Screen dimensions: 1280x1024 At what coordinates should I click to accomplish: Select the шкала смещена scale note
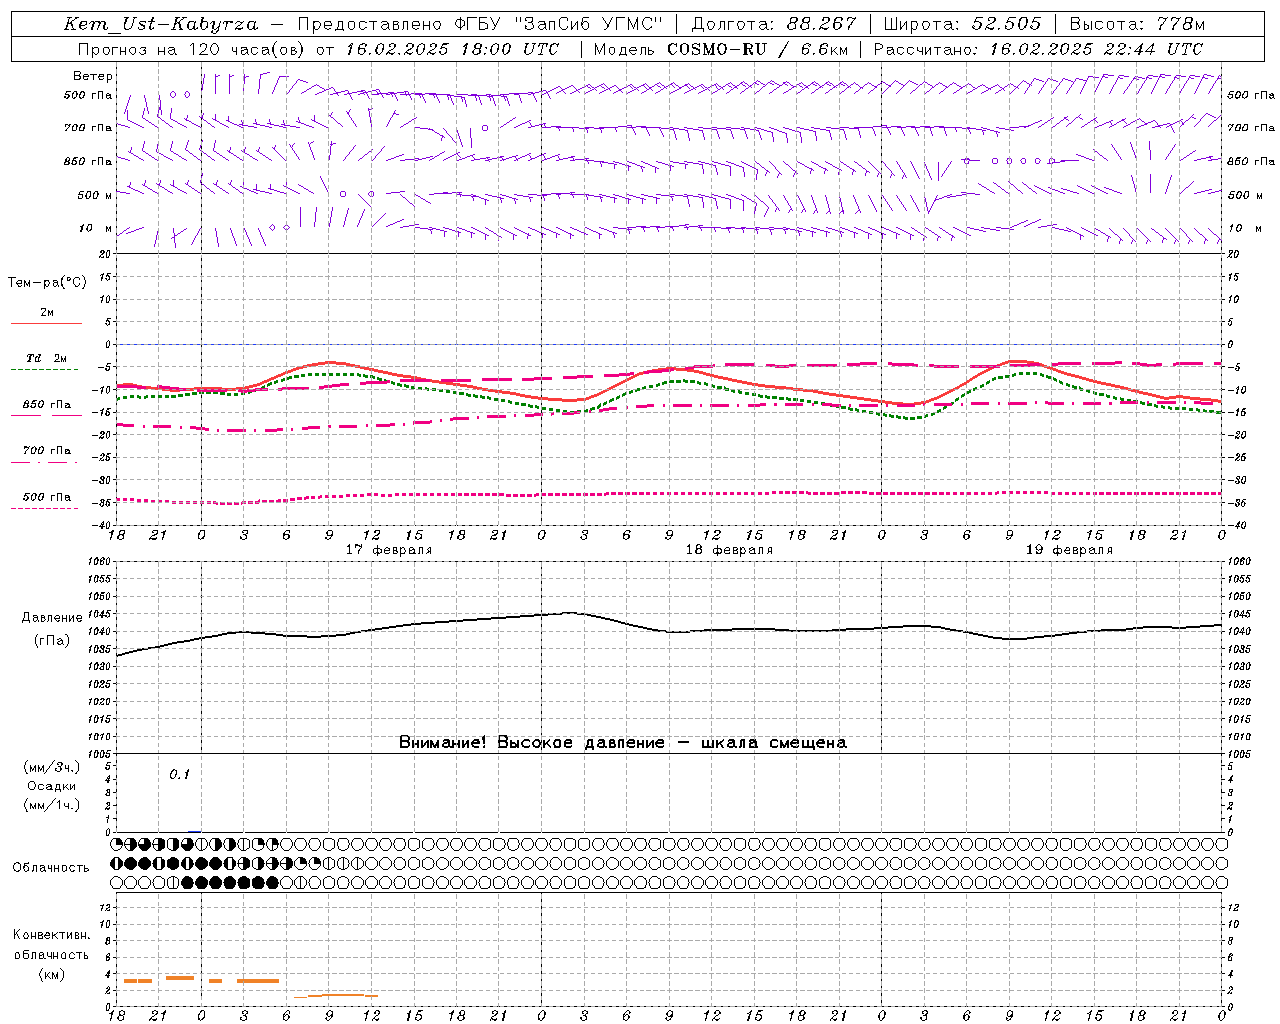click(x=774, y=743)
